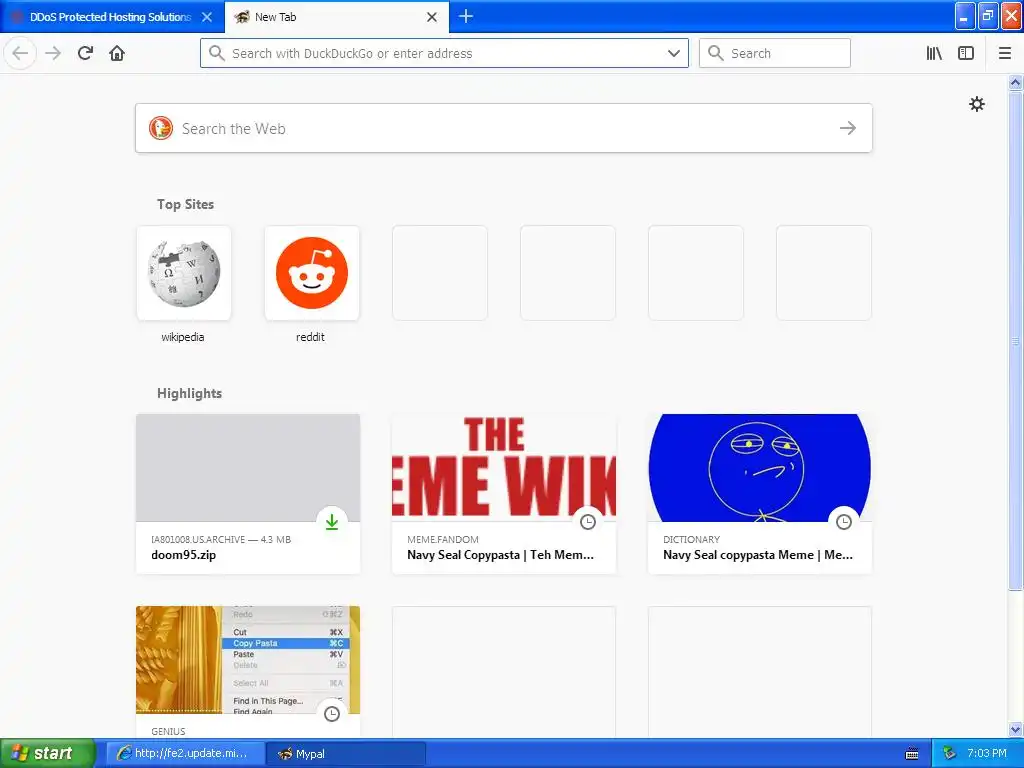Viewport: 1024px width, 768px height.
Task: Open the Genius Copy Pasta highlight thumbnail
Action: 248,660
